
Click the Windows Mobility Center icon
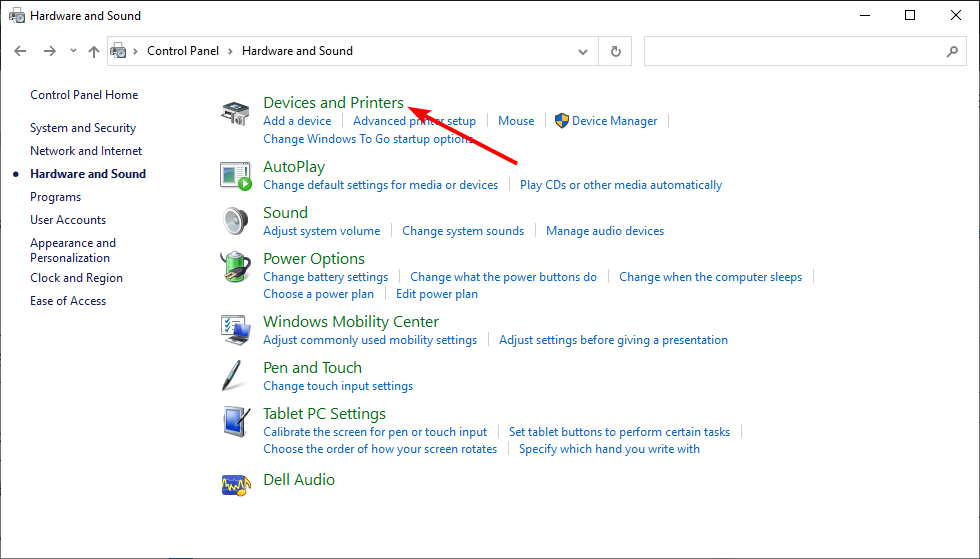point(235,330)
